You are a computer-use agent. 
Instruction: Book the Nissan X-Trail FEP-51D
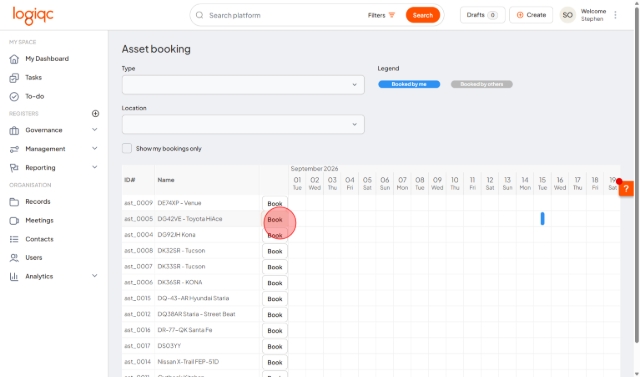pos(275,362)
